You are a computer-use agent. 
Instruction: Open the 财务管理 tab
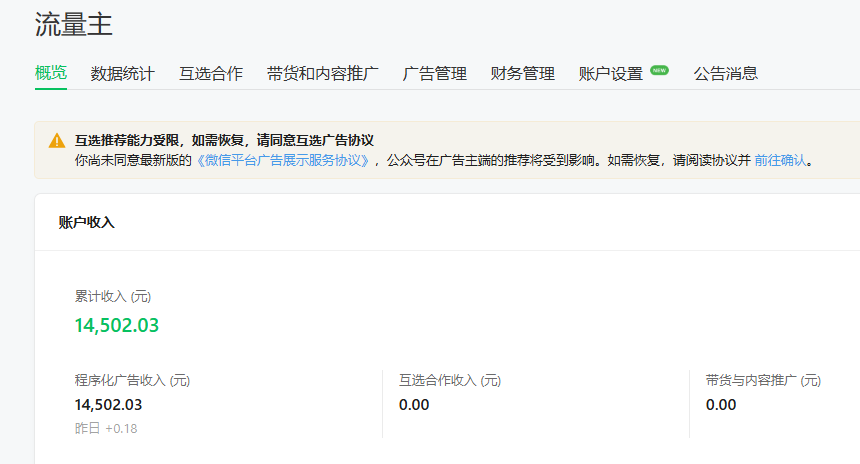(x=522, y=73)
